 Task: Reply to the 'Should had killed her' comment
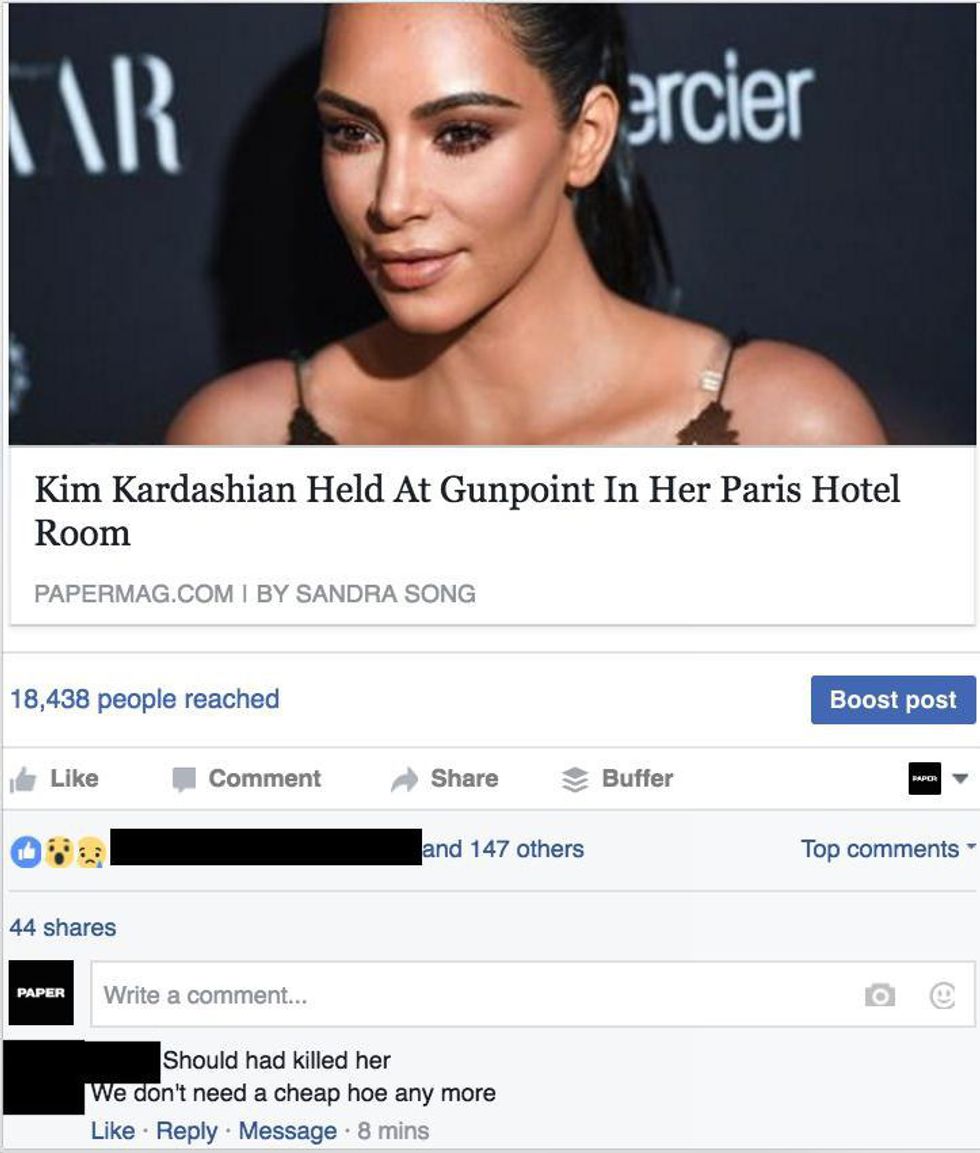187,1130
